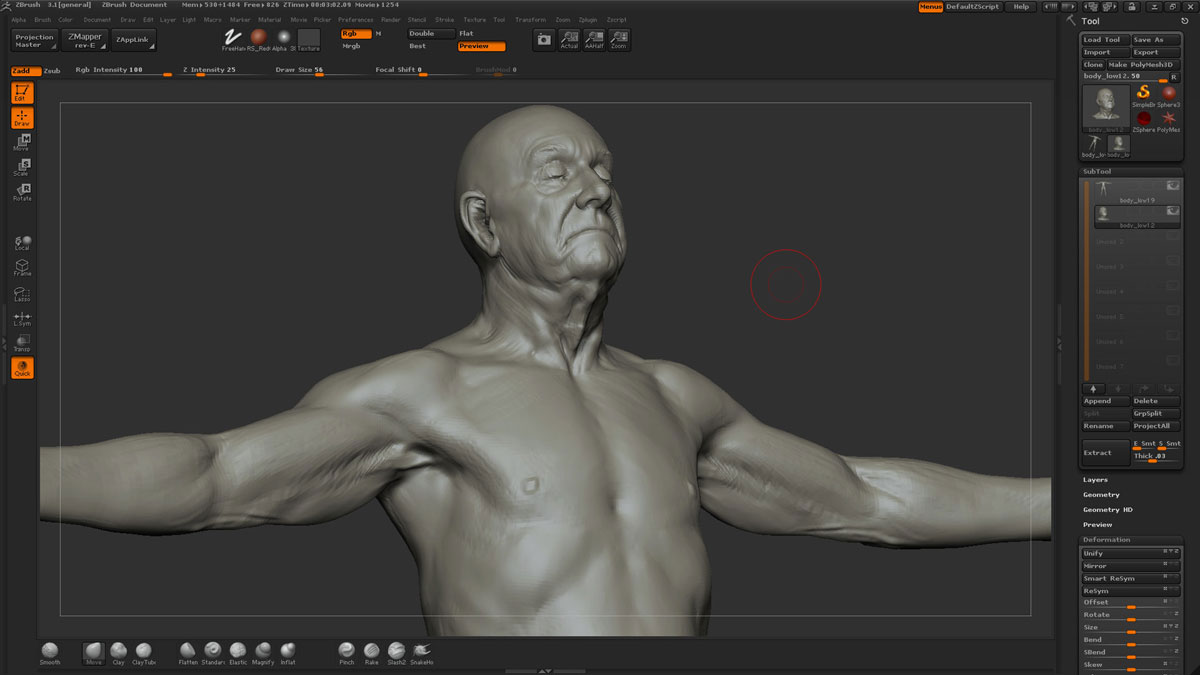Toggle Local symmetry L.Sym button

pos(22,319)
